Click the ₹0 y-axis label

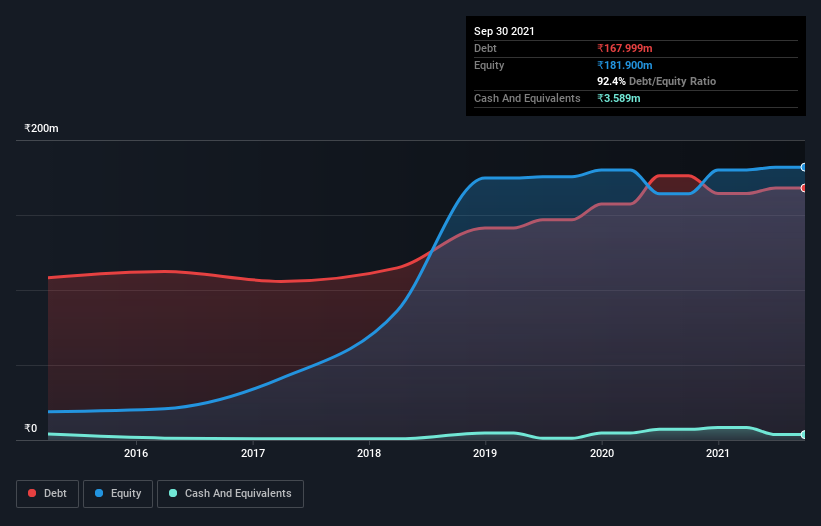point(31,428)
